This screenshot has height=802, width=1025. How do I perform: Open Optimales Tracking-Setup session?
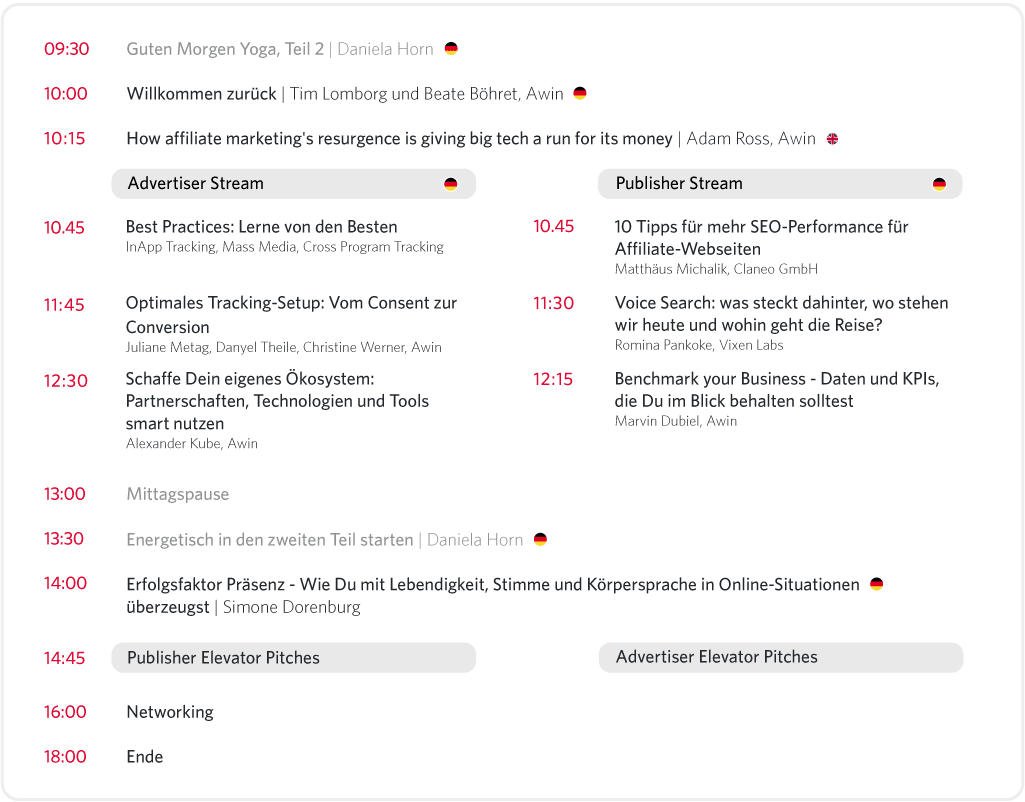(291, 314)
